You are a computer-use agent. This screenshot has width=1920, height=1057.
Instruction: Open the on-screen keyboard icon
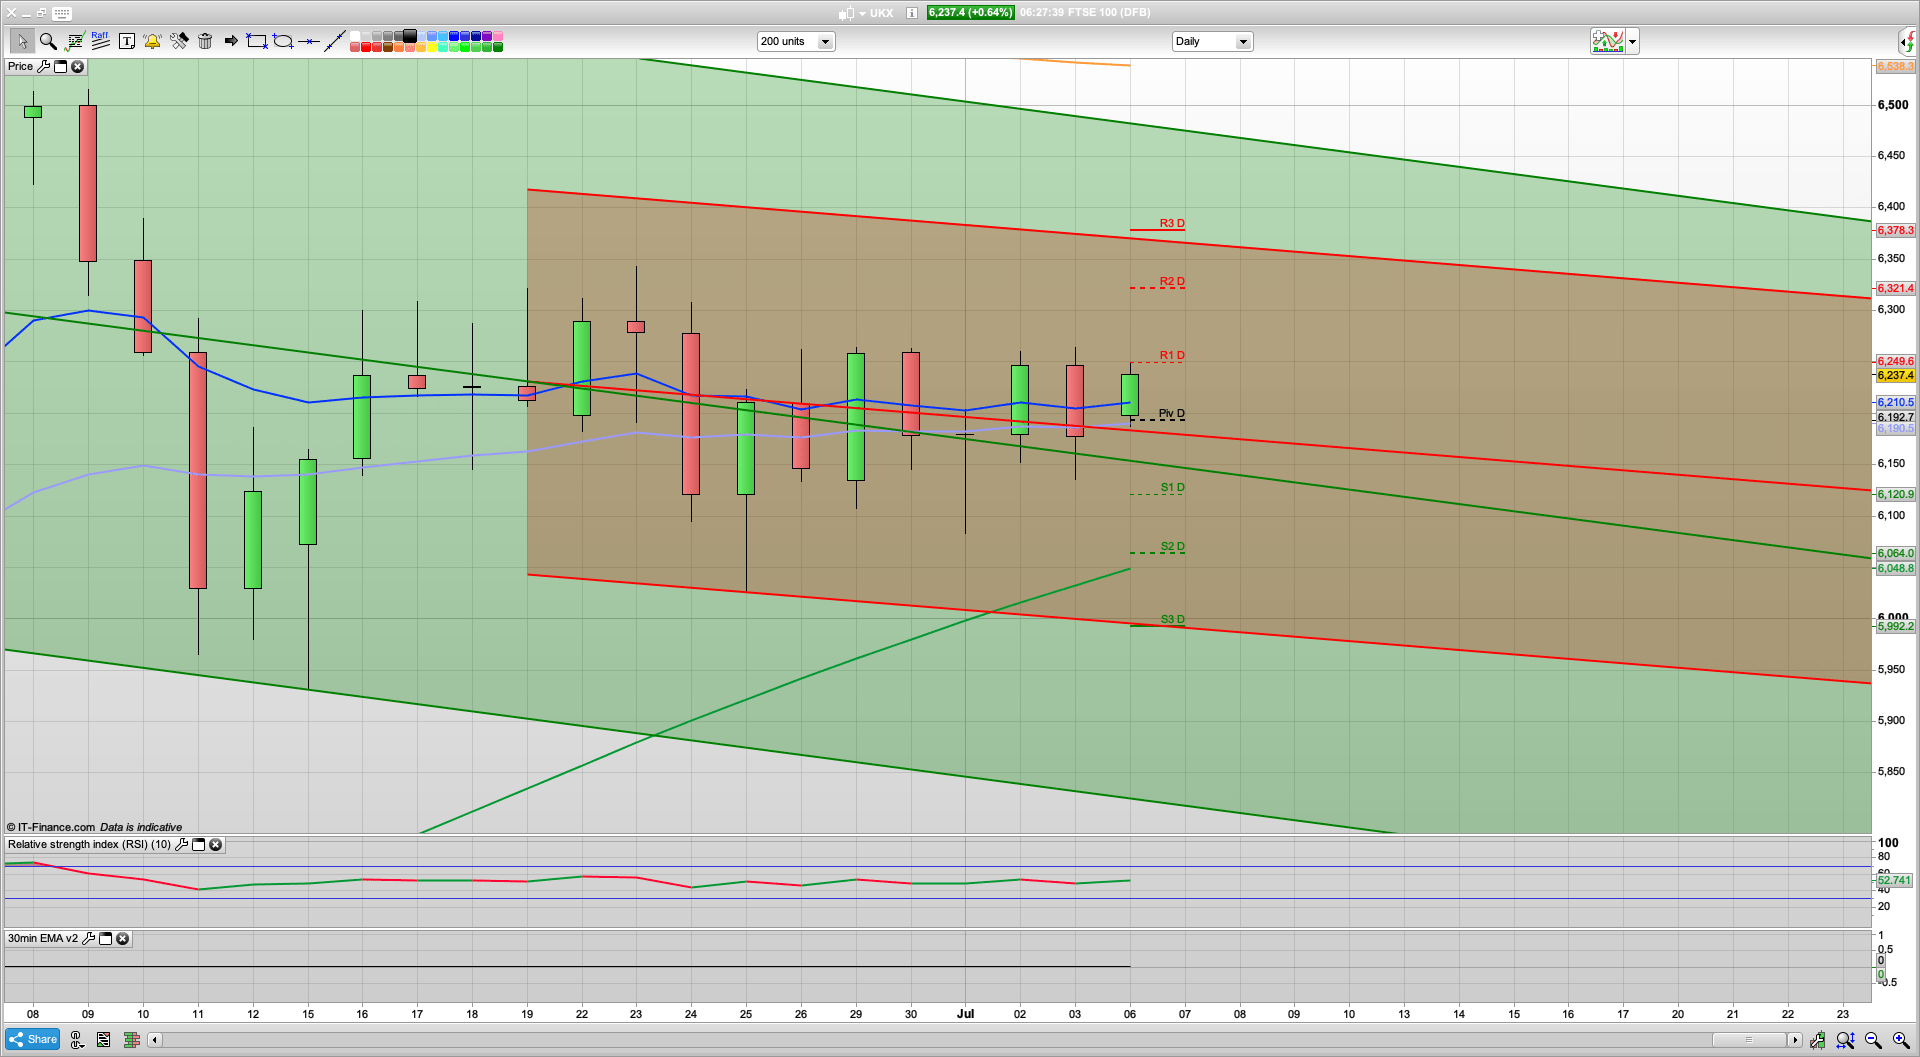coord(62,13)
